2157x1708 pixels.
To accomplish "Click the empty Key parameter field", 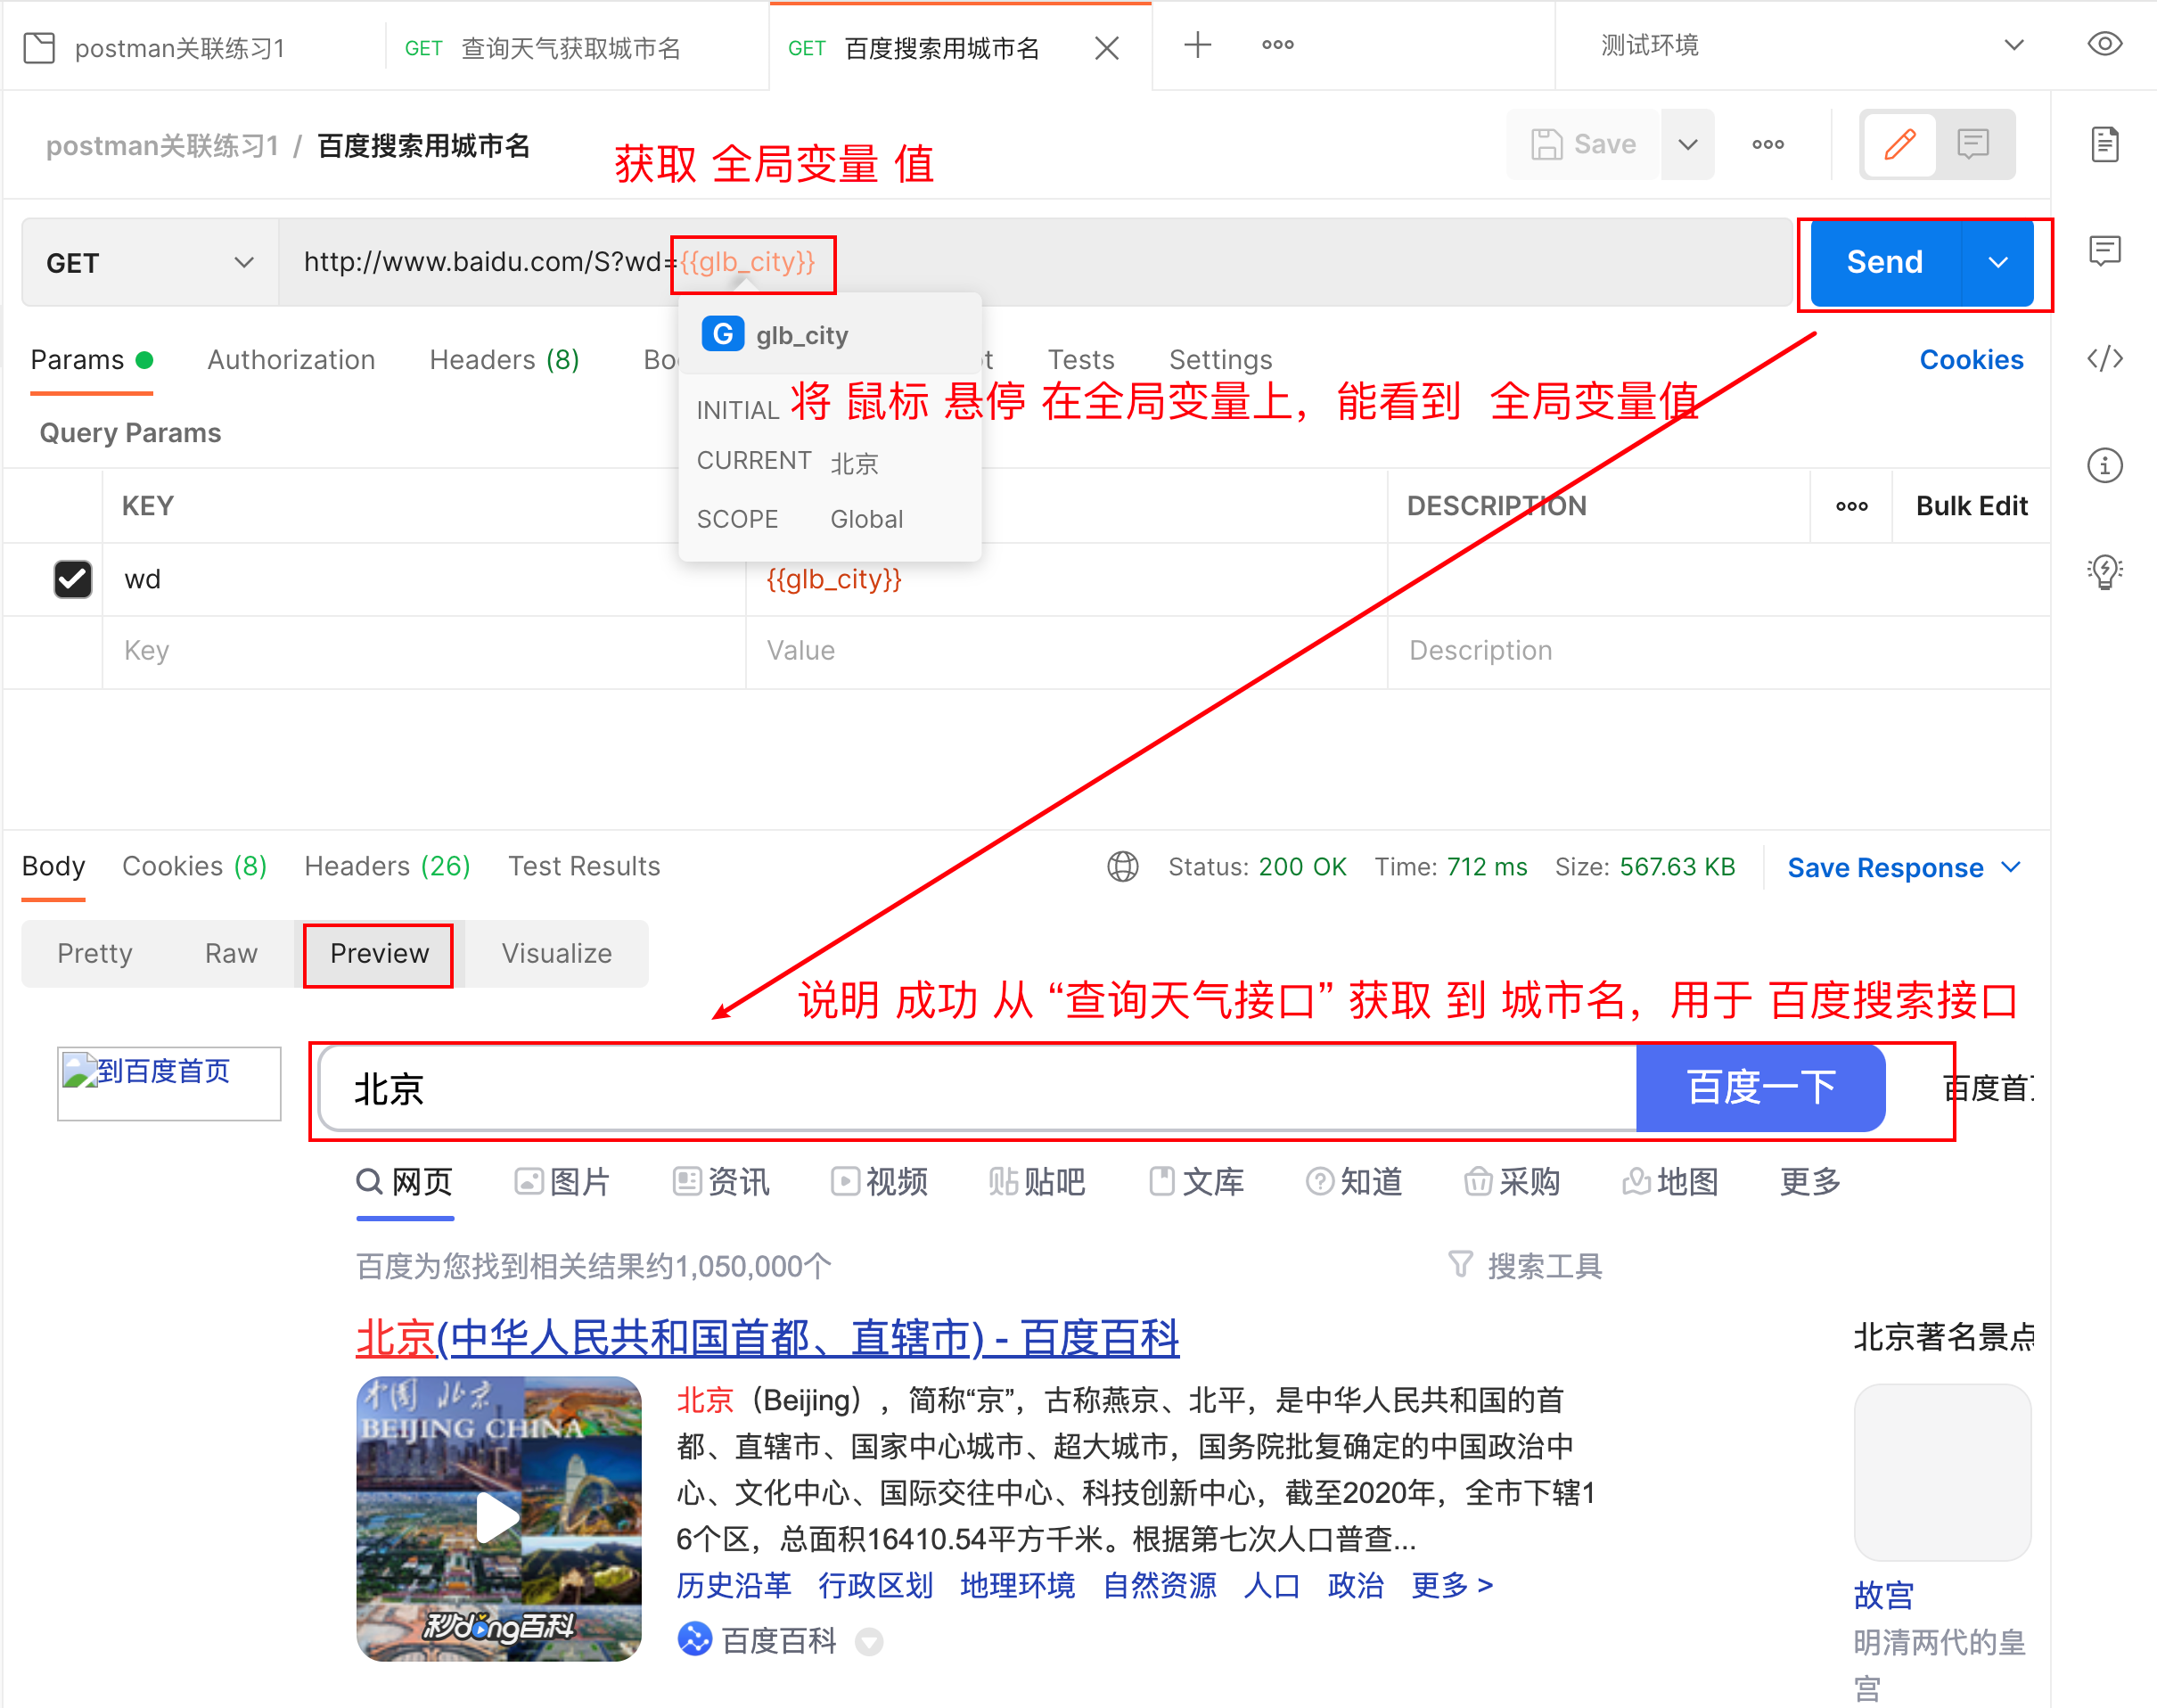I will point(423,651).
